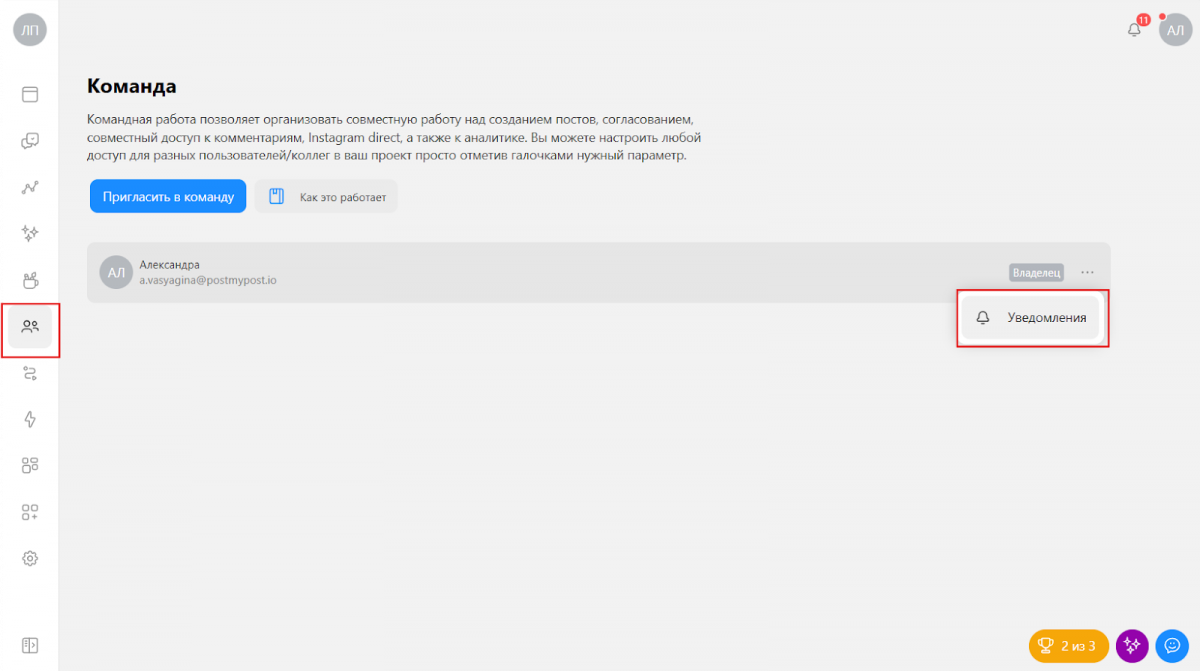Click the Как это работает button
1200x671 pixels.
click(x=326, y=197)
